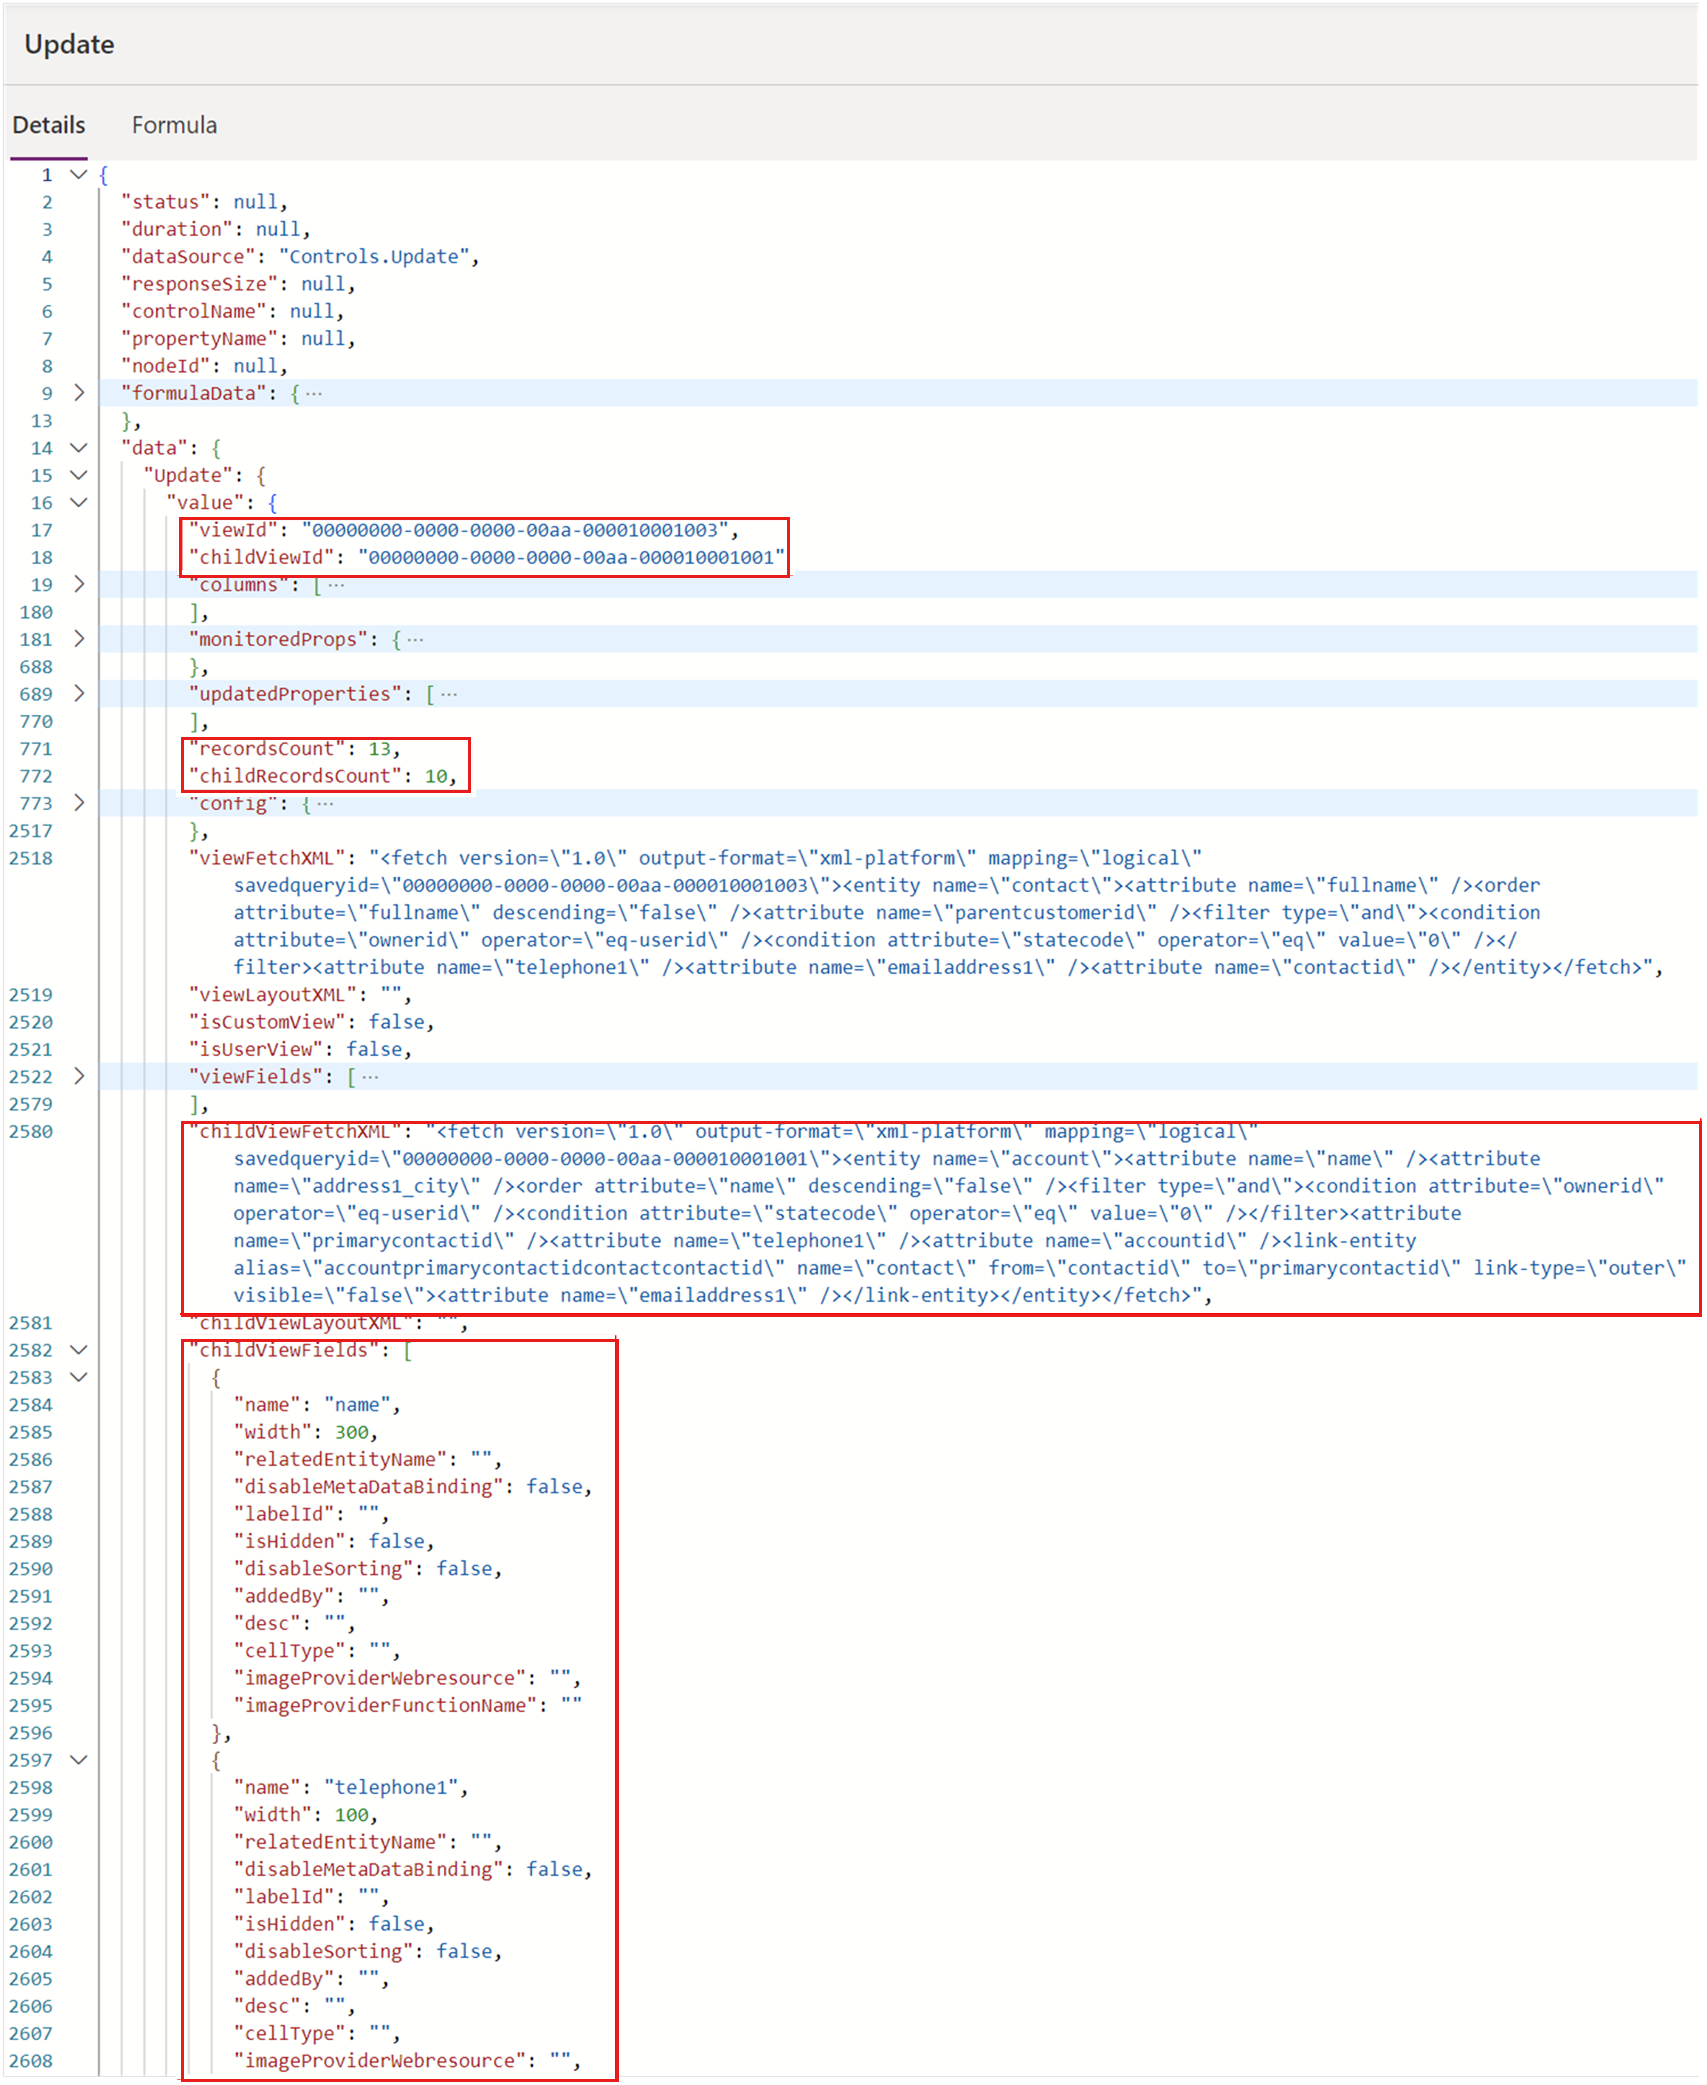1707x2085 pixels.
Task: Click the childViewId GUID value
Action: click(571, 558)
